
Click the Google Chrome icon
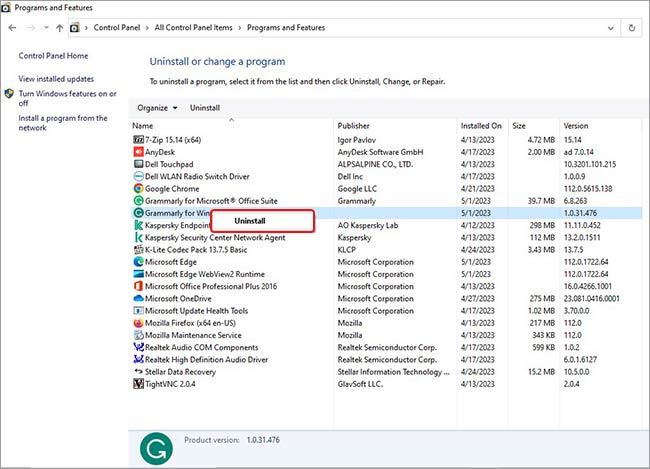pyautogui.click(x=138, y=189)
